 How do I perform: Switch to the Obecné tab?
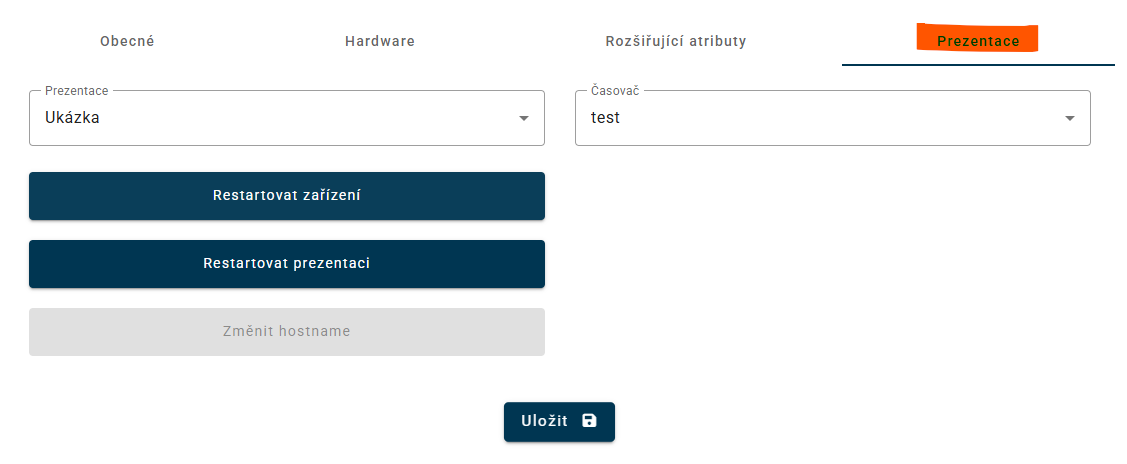click(x=127, y=42)
